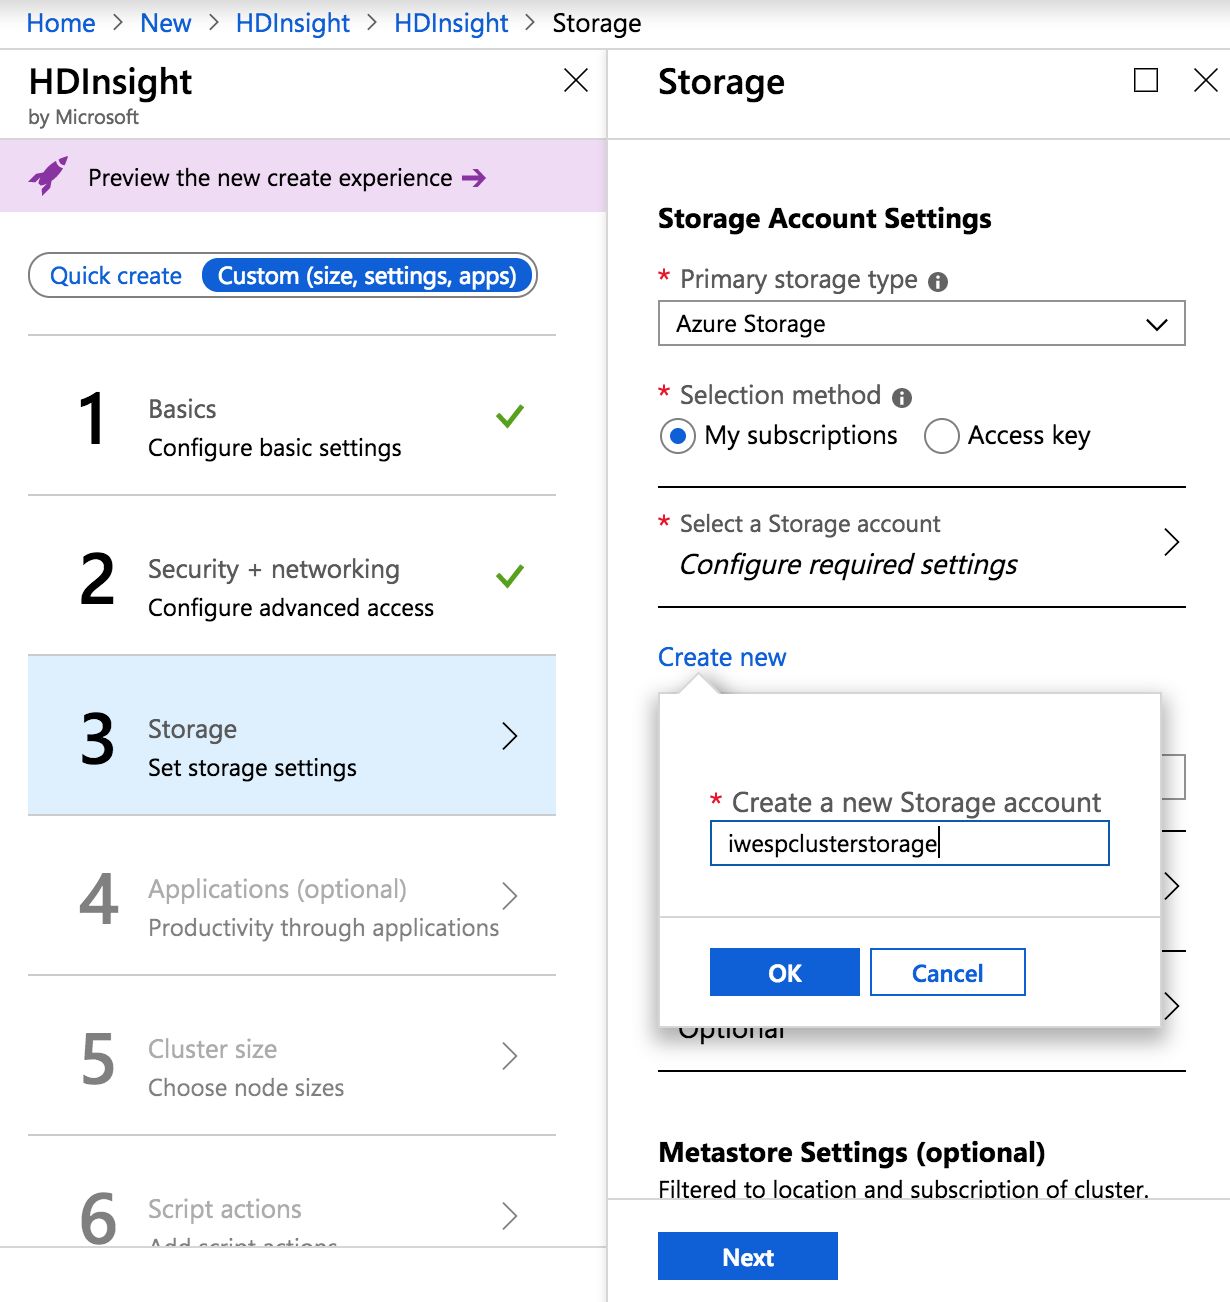
Task: Click Cancel in the storage account popup
Action: coord(948,972)
